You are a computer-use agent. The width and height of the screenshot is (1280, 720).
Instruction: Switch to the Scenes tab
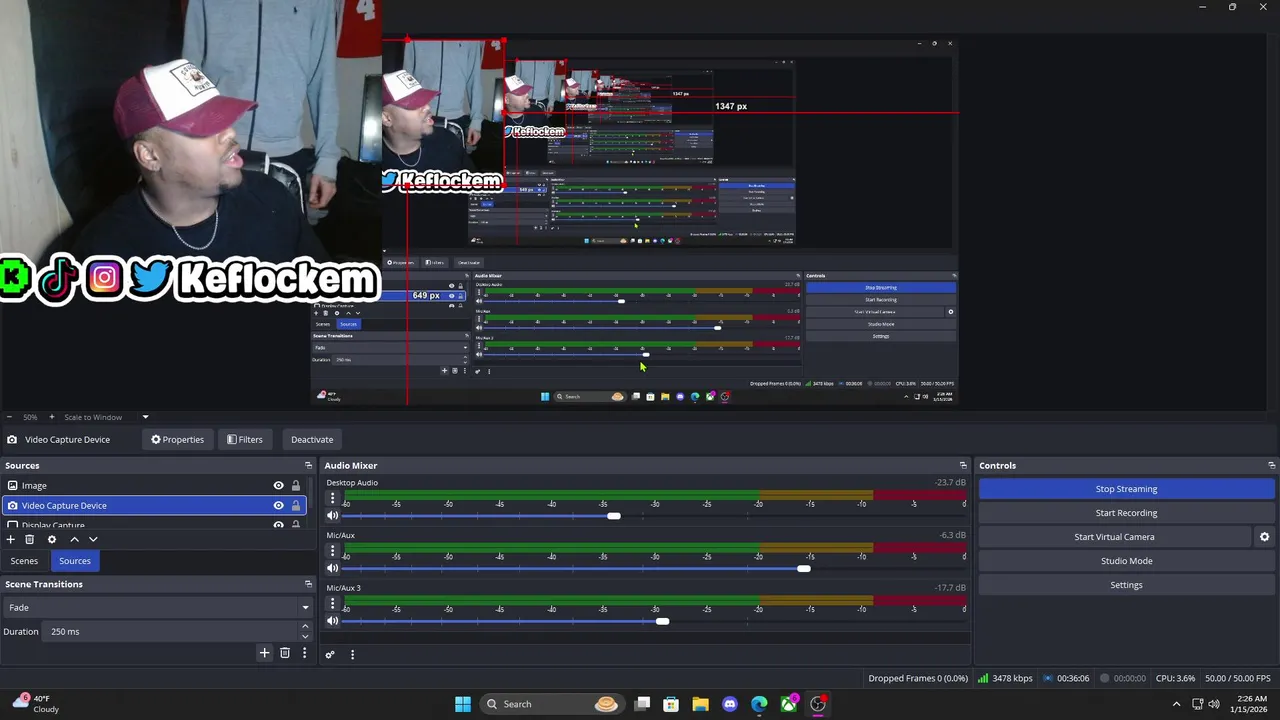24,561
